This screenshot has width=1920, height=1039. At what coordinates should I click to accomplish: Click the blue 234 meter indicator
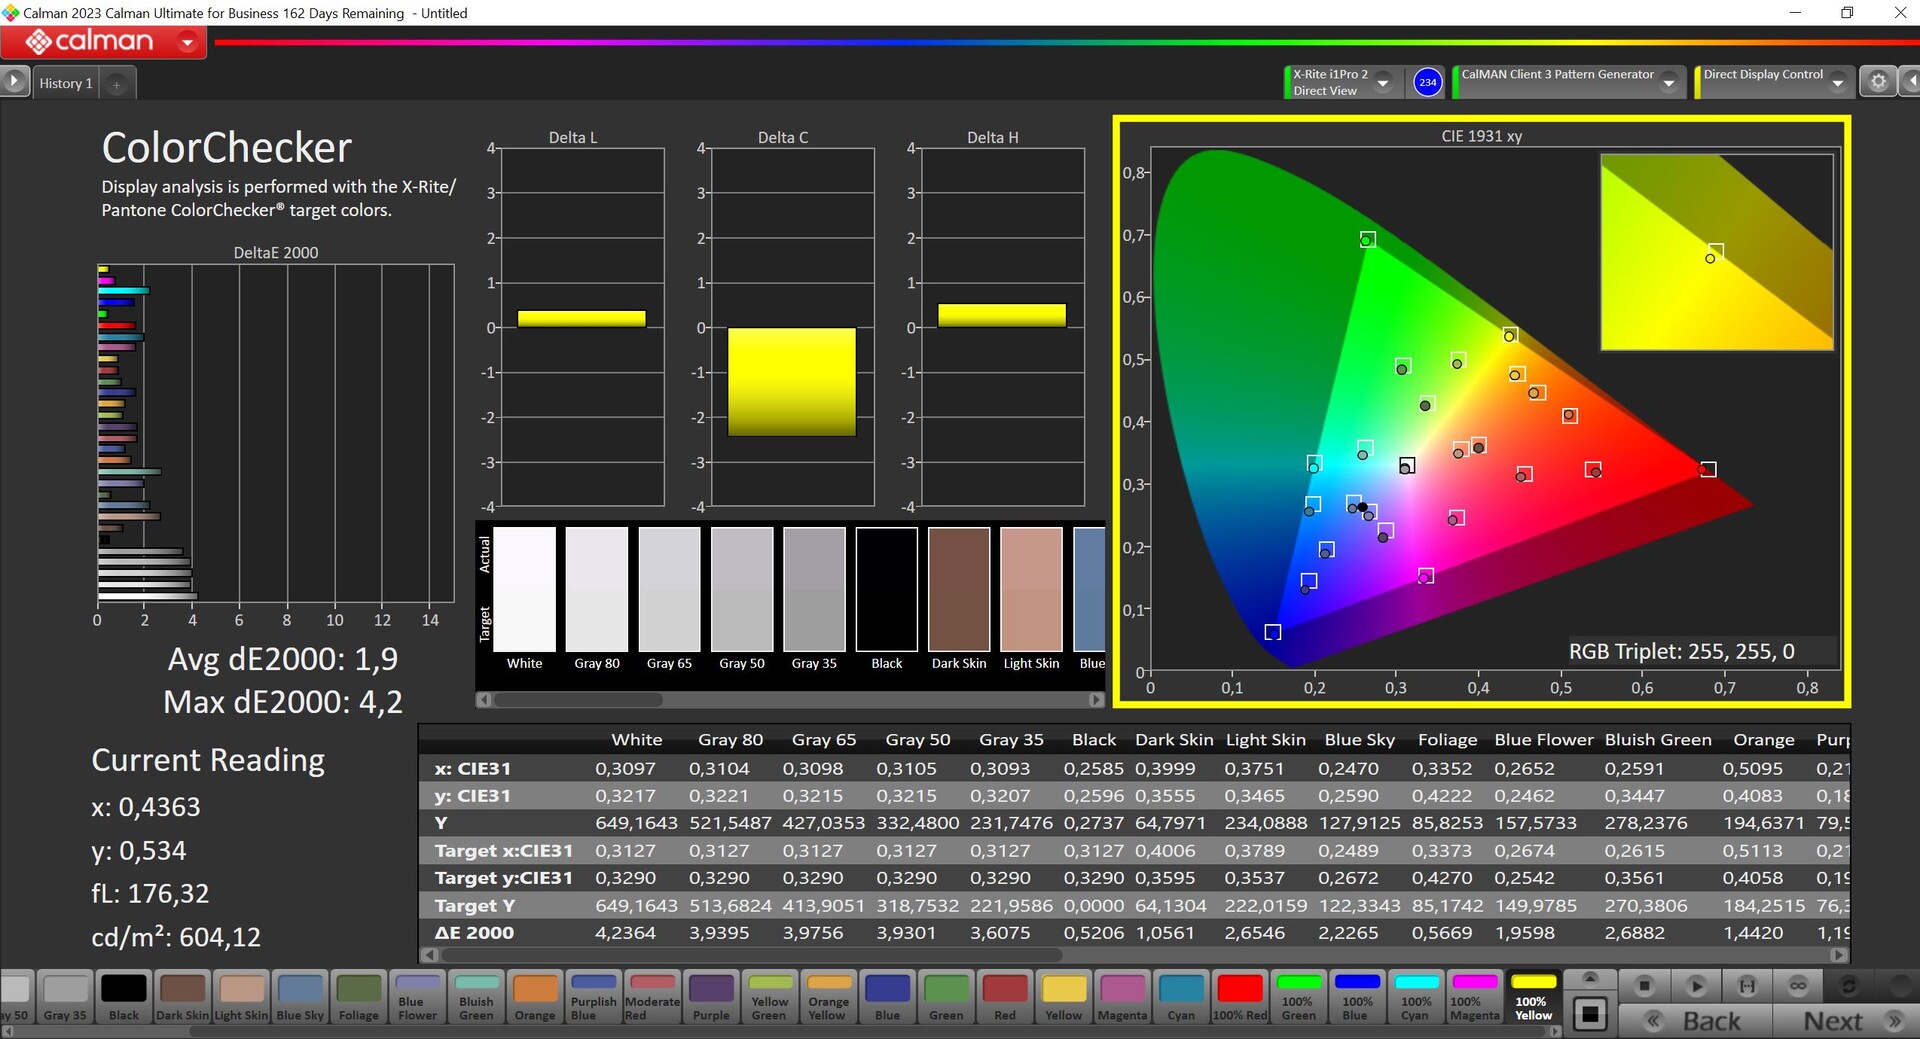tap(1427, 82)
